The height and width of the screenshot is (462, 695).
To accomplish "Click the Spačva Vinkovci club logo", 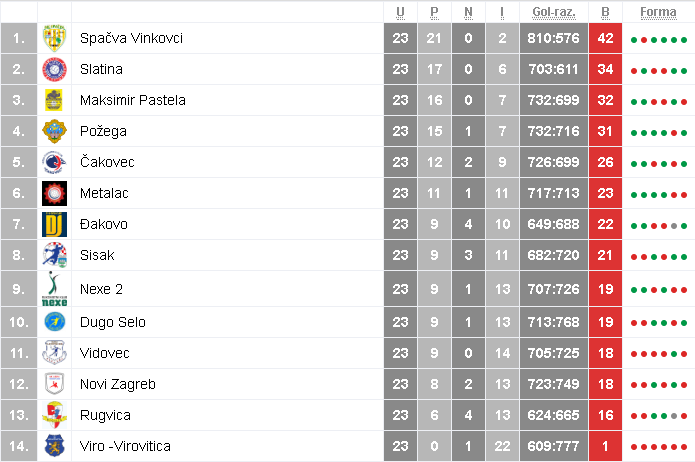I will [x=53, y=39].
